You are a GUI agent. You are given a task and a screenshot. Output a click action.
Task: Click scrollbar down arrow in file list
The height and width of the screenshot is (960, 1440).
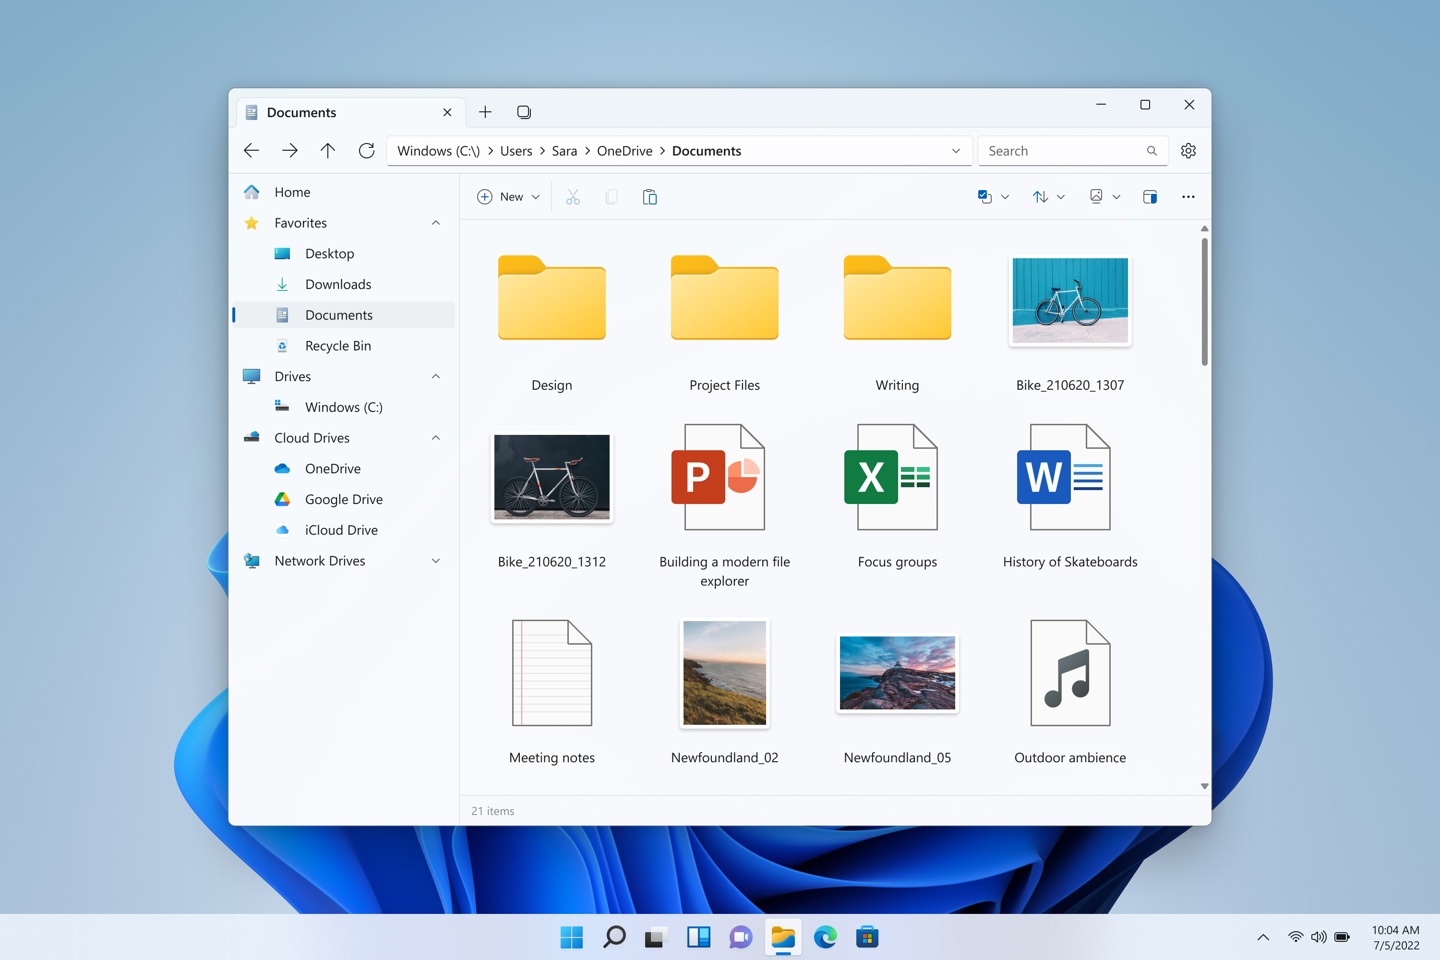pyautogui.click(x=1204, y=786)
